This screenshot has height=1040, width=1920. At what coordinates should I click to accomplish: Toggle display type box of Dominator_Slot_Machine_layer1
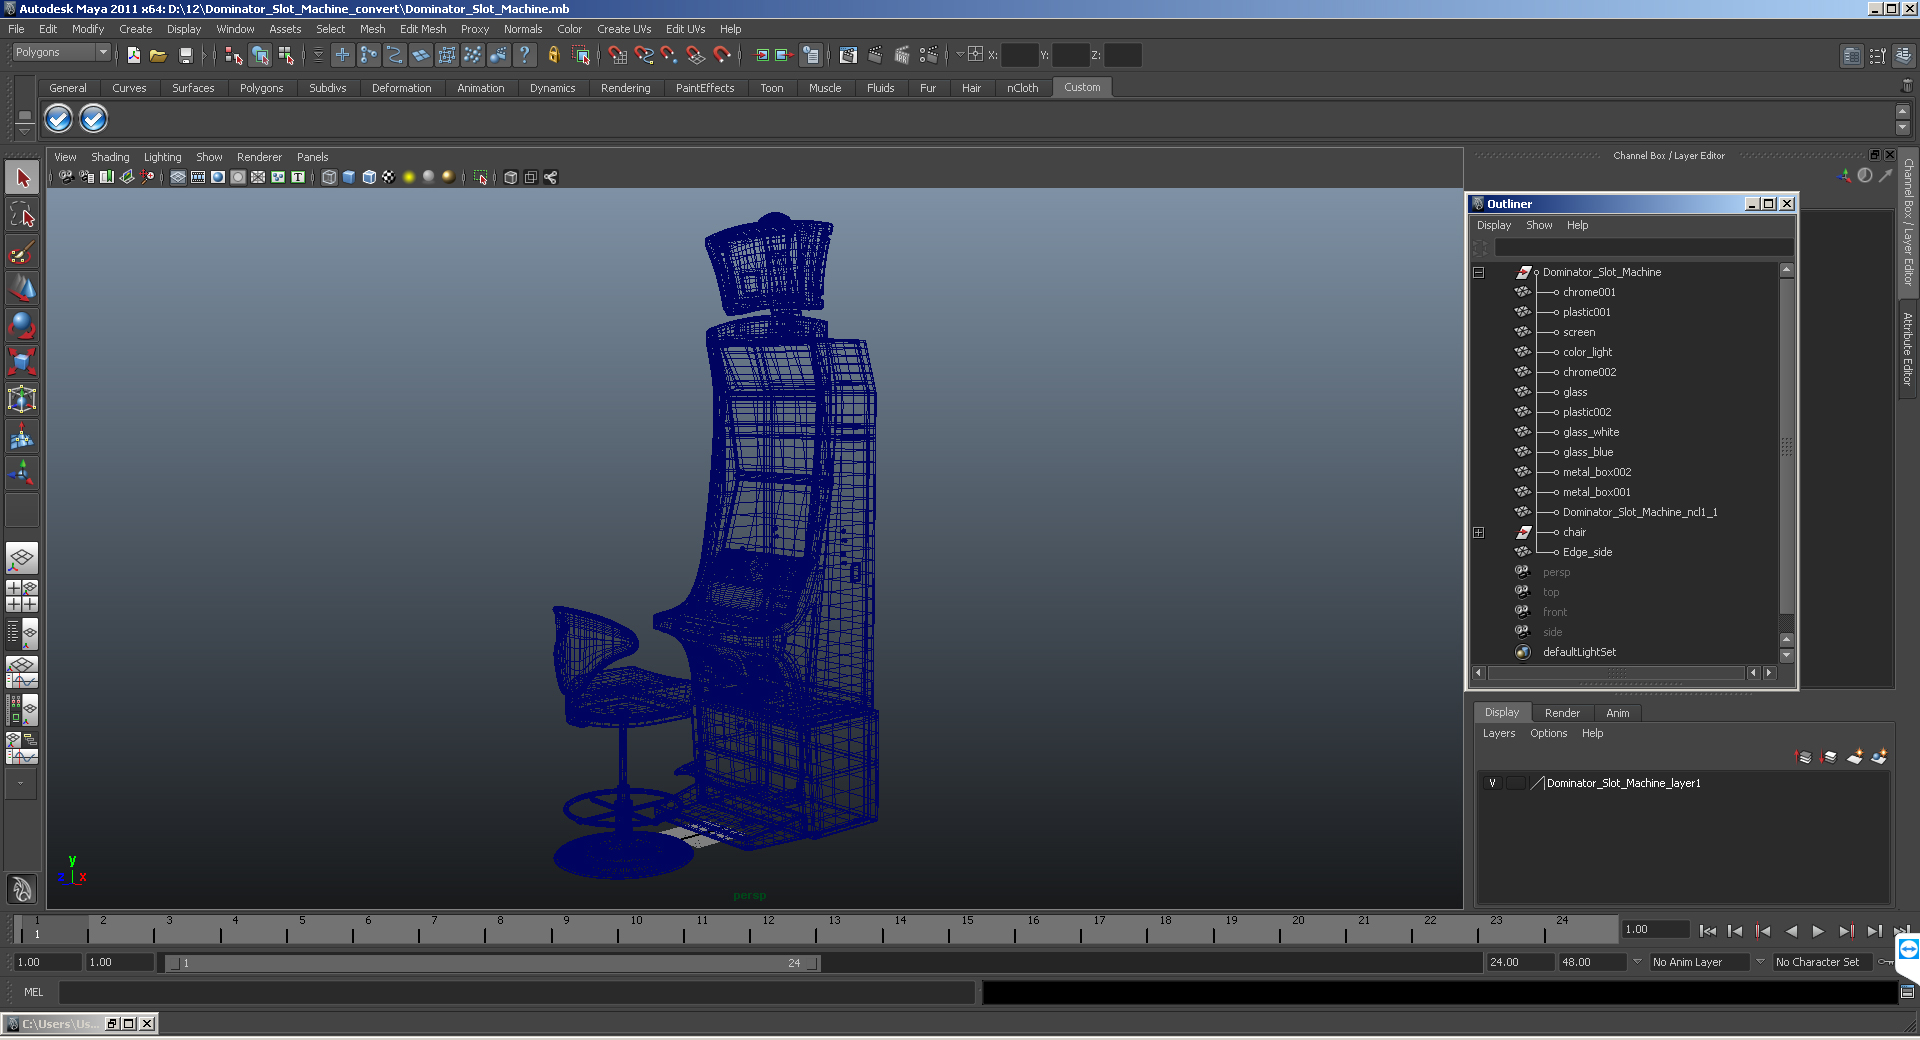point(1516,783)
